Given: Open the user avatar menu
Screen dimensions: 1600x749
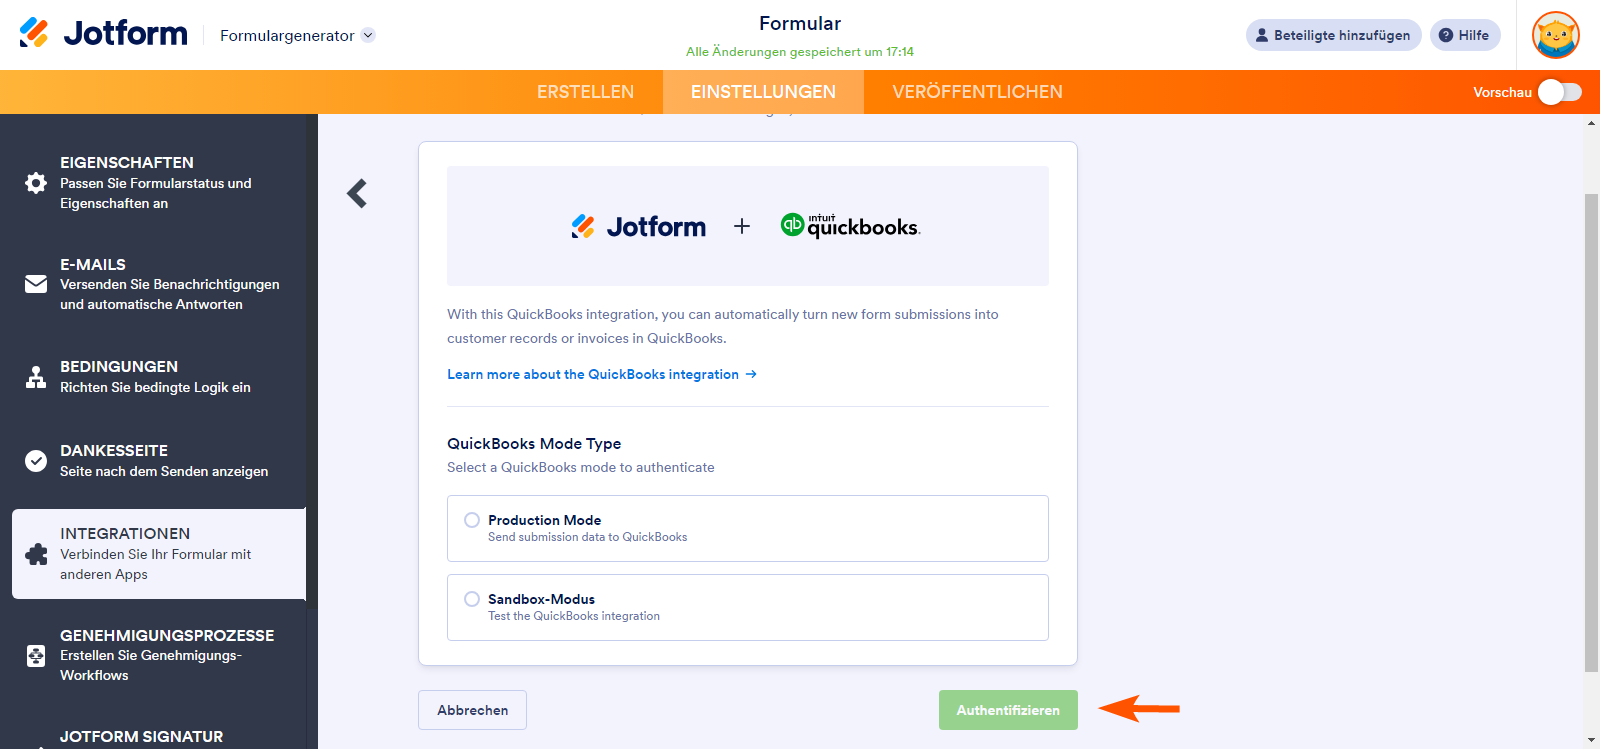Looking at the screenshot, I should [1557, 34].
